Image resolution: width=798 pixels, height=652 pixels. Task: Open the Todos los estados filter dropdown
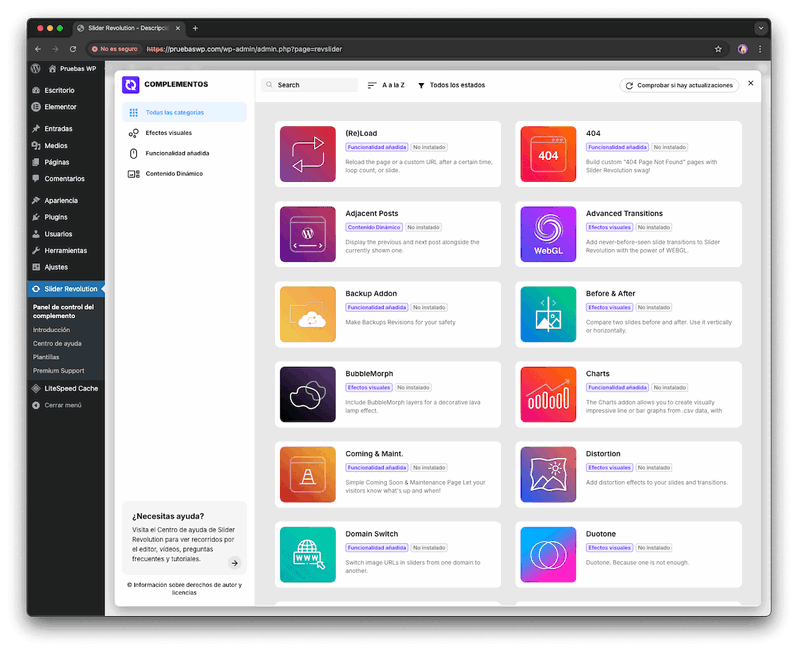pyautogui.click(x=451, y=85)
